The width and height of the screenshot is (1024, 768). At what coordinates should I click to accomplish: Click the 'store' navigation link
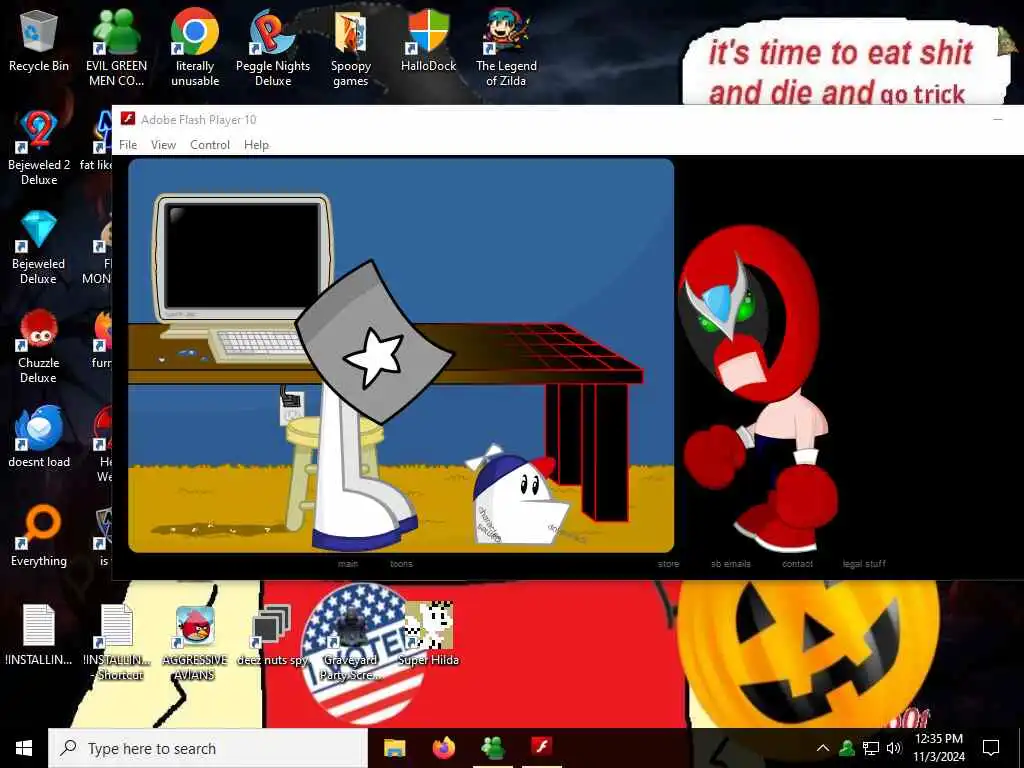668,564
